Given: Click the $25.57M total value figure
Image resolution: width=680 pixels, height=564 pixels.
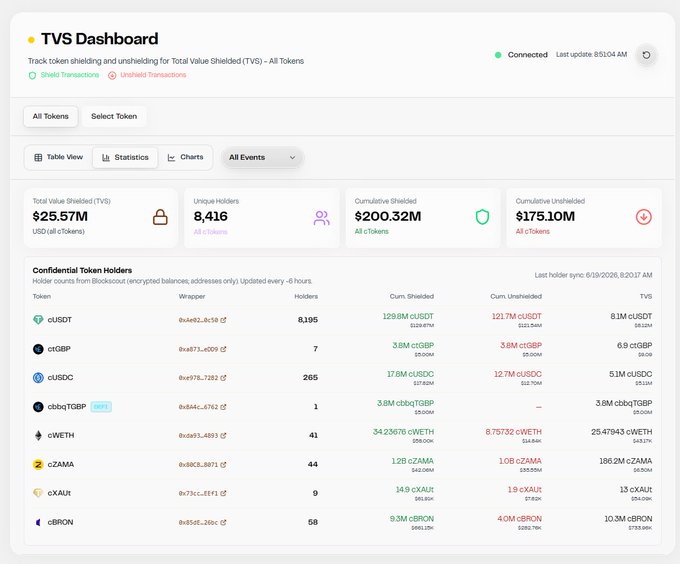Looking at the screenshot, I should point(60,216).
